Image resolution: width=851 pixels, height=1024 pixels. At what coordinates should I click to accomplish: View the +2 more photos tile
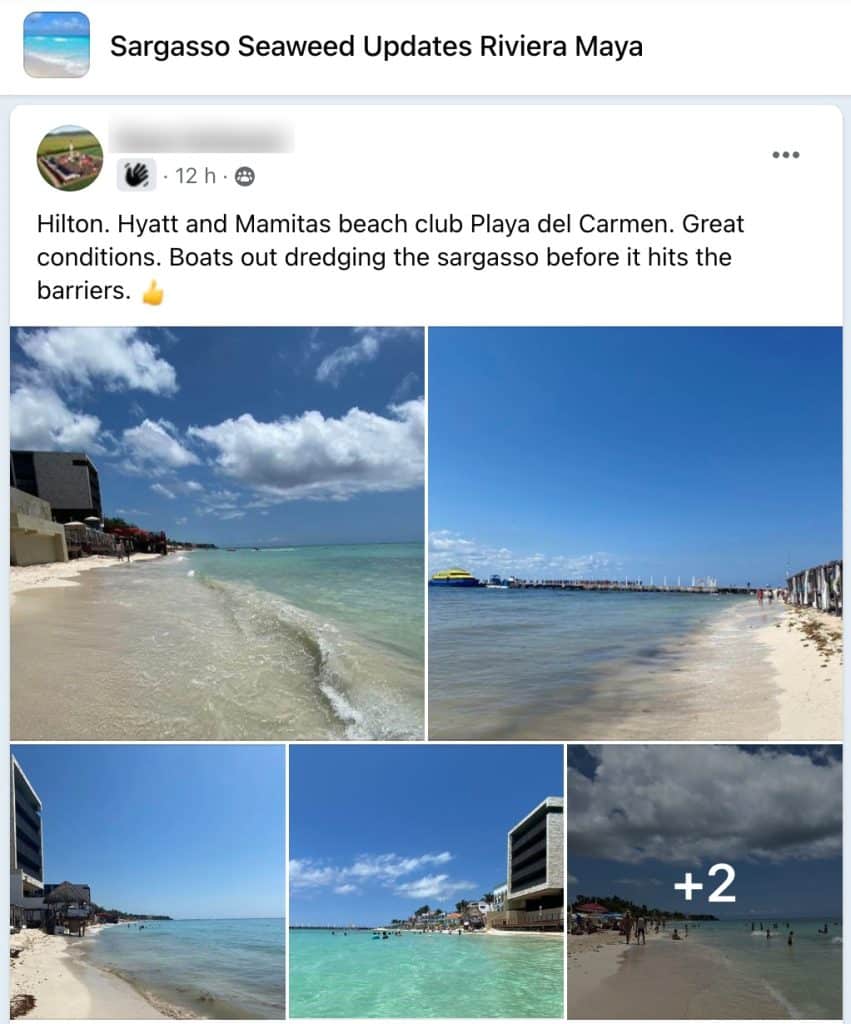[x=705, y=882]
